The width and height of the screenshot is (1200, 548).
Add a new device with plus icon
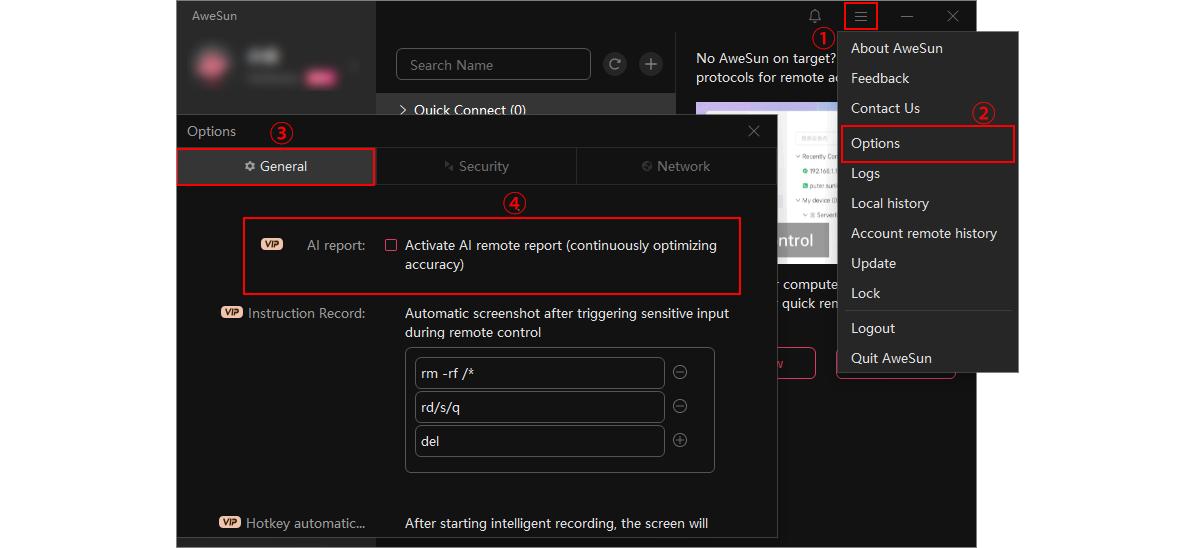coord(651,65)
